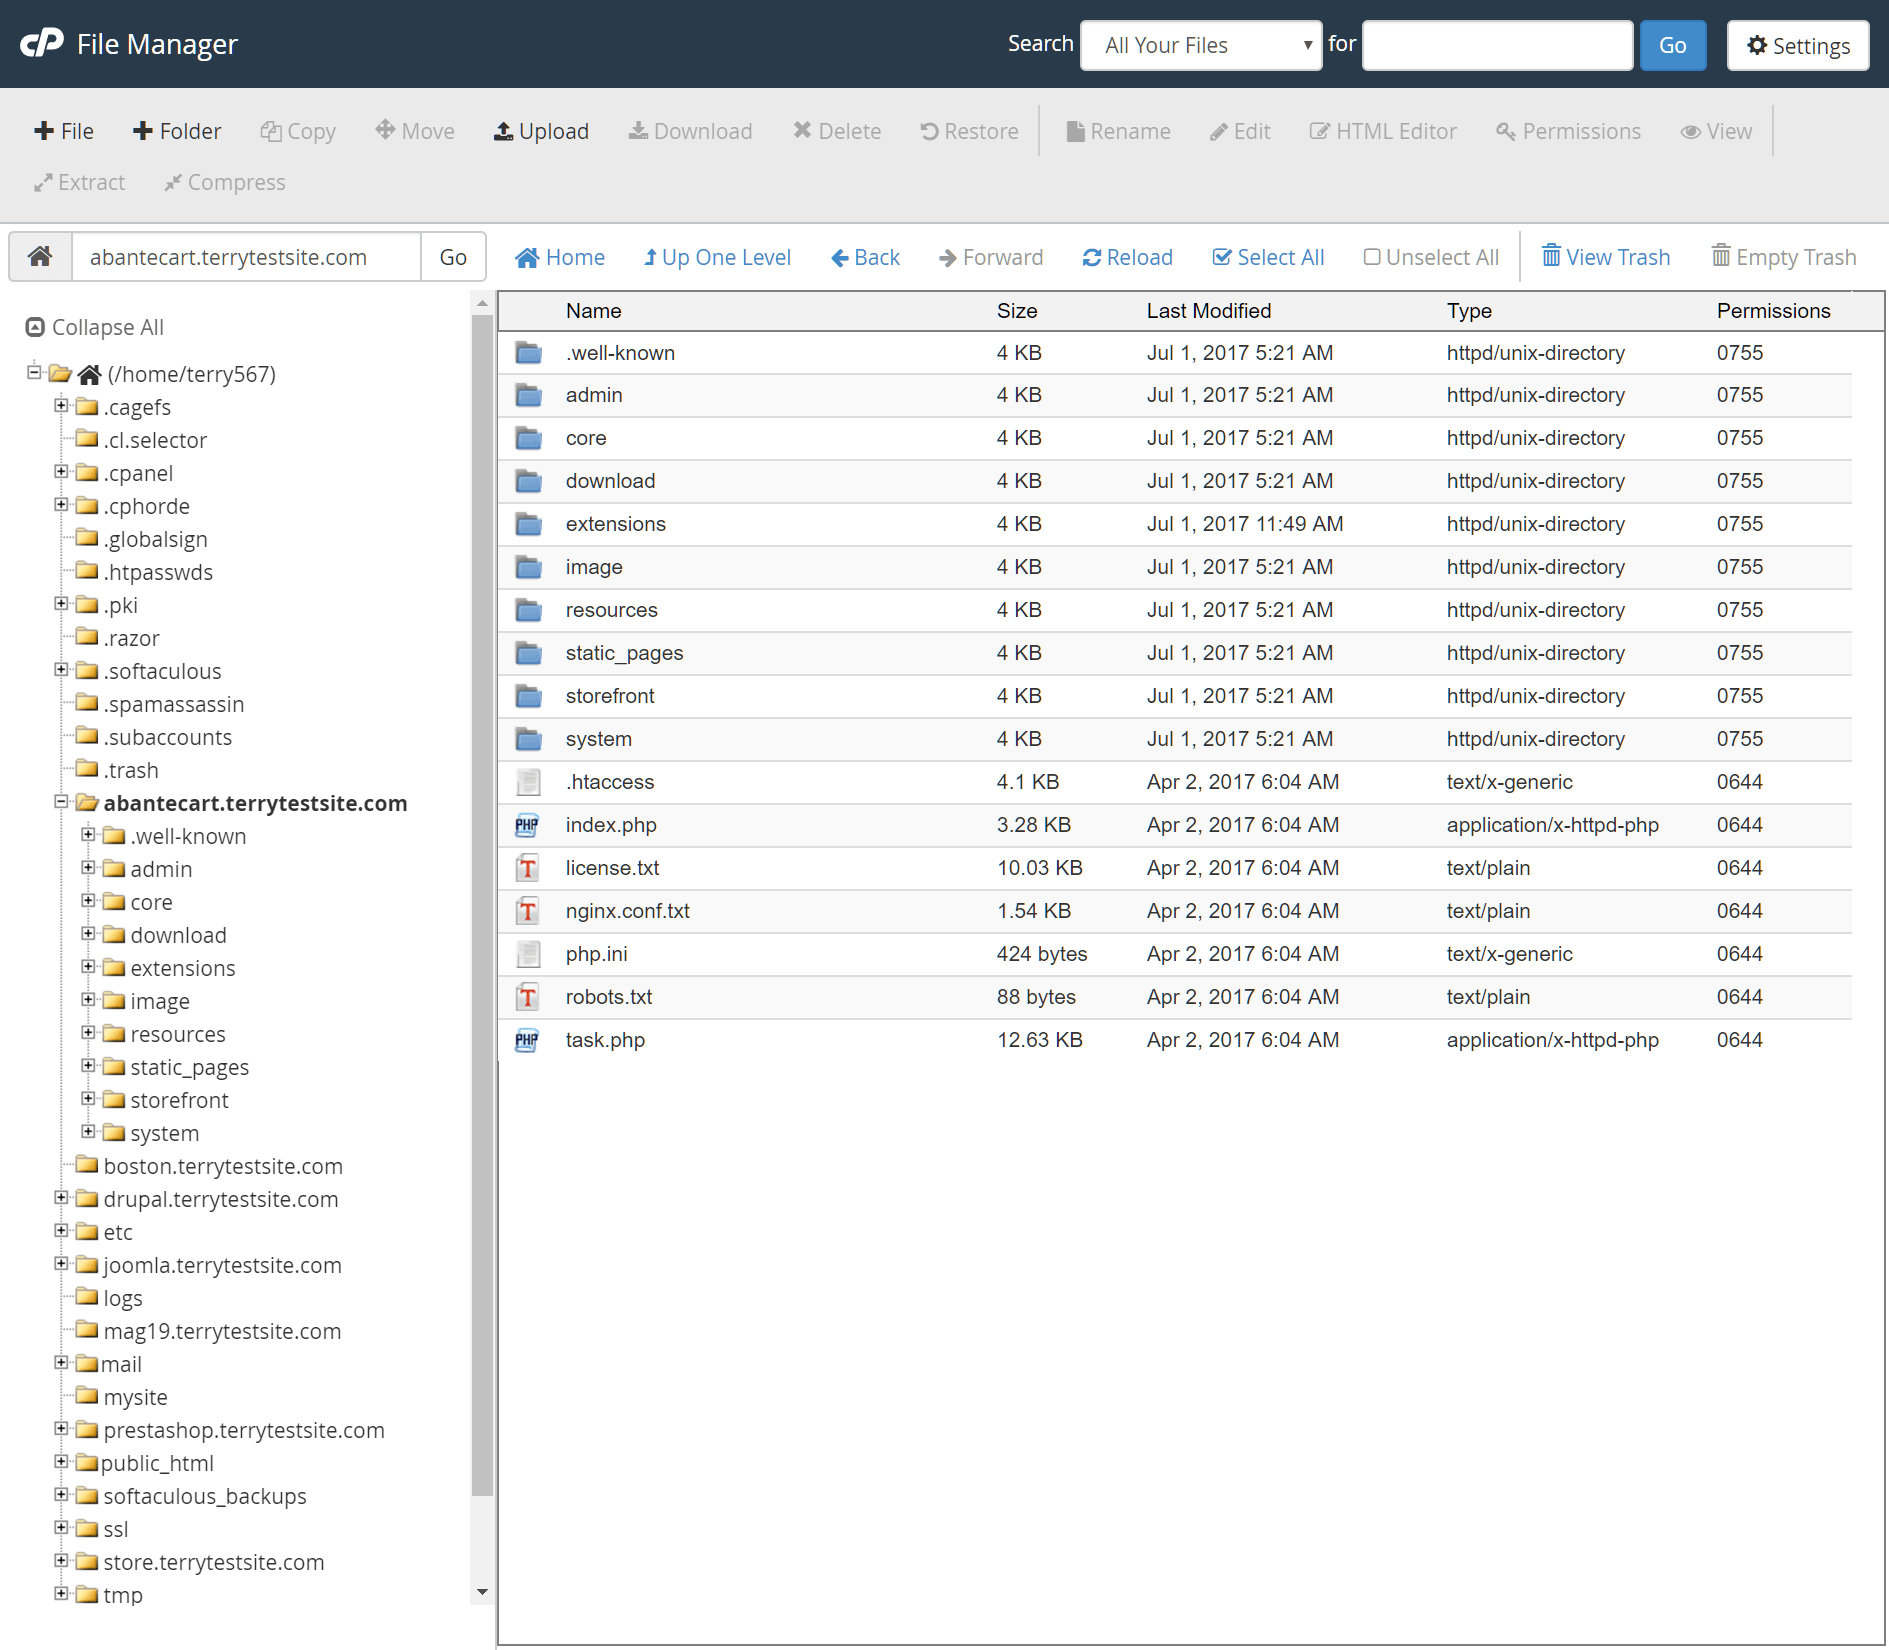This screenshot has width=1889, height=1650.
Task: Expand the .cagefs folder in tree
Action: [61, 405]
